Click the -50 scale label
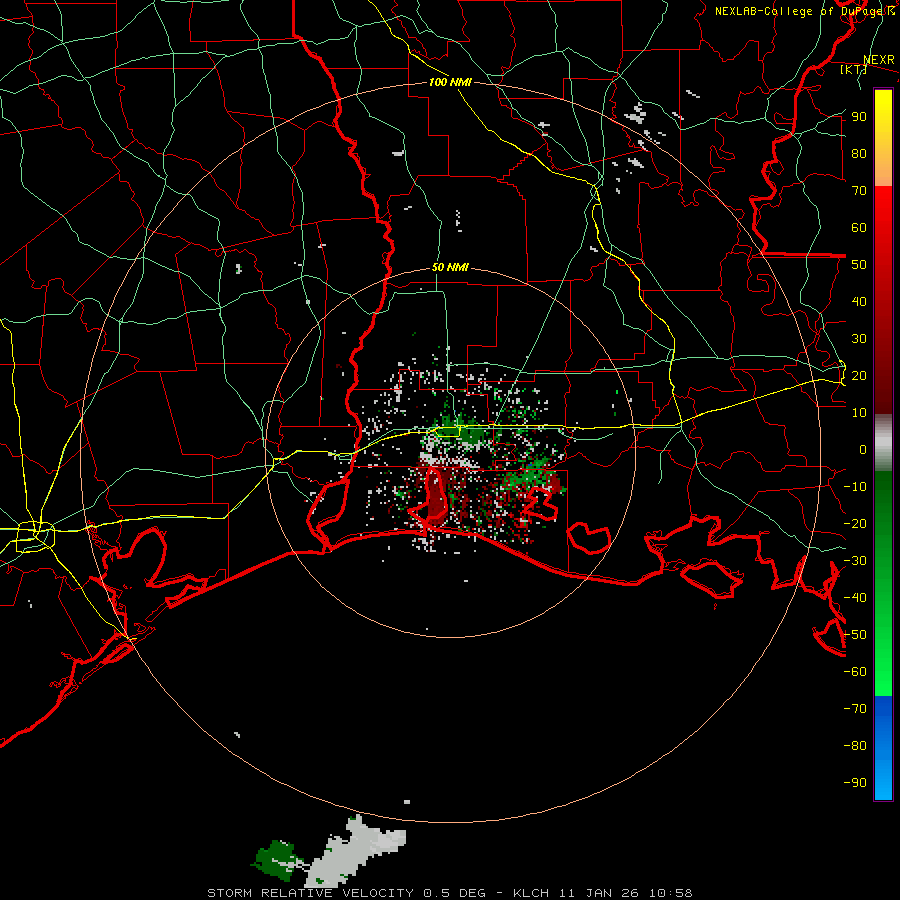The height and width of the screenshot is (900, 900). pos(855,635)
